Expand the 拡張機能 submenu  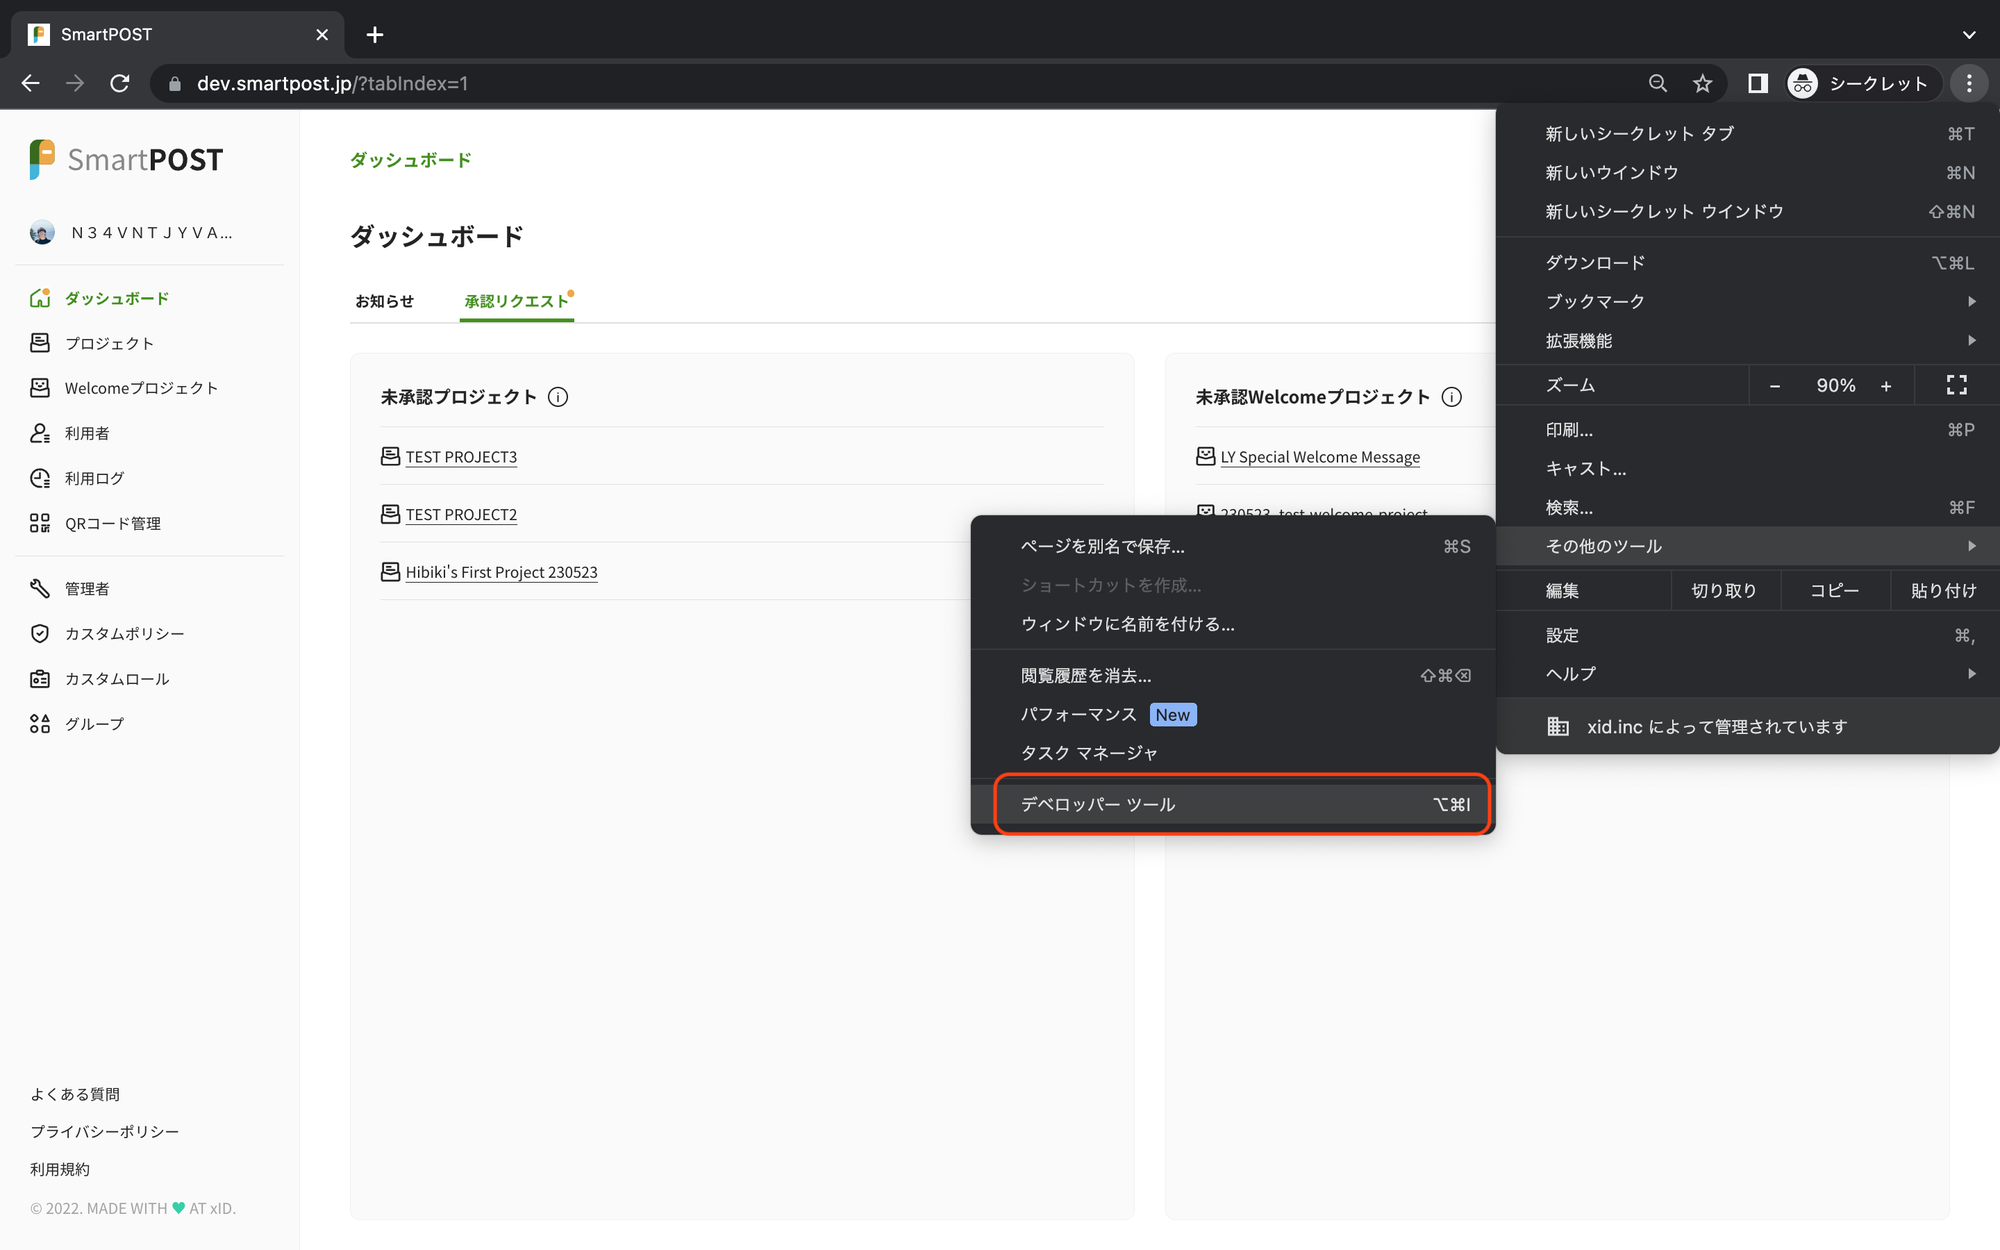(1748, 341)
